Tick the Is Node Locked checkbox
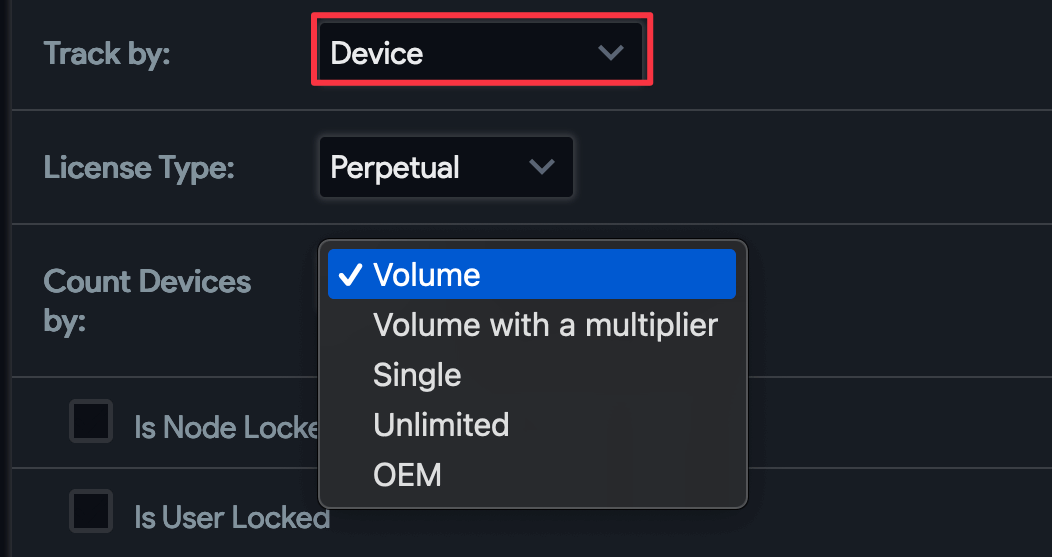Screen dimensions: 1052x557 pos(91,421)
